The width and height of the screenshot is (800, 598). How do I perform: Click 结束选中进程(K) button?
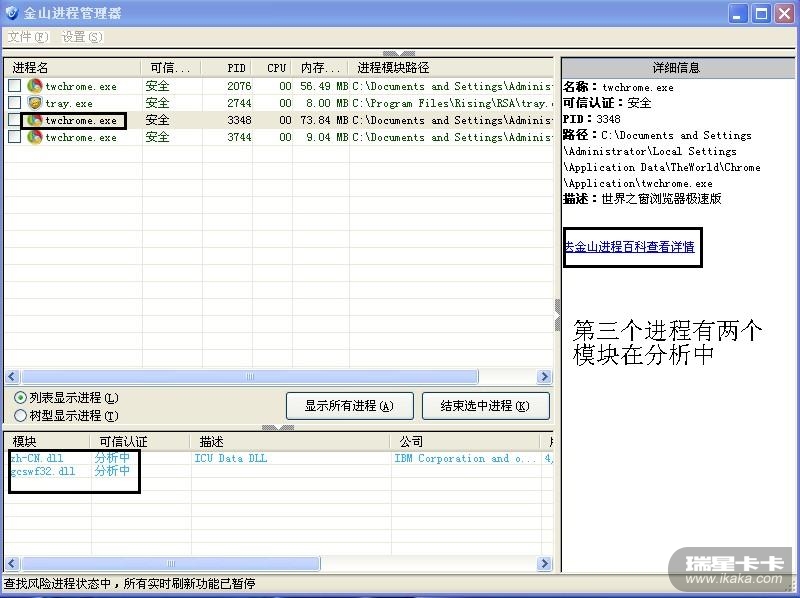pyautogui.click(x=486, y=406)
